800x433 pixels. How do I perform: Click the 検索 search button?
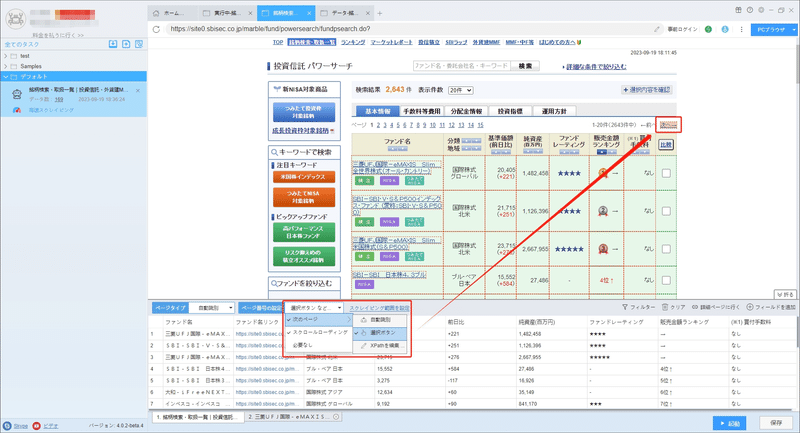tap(525, 66)
